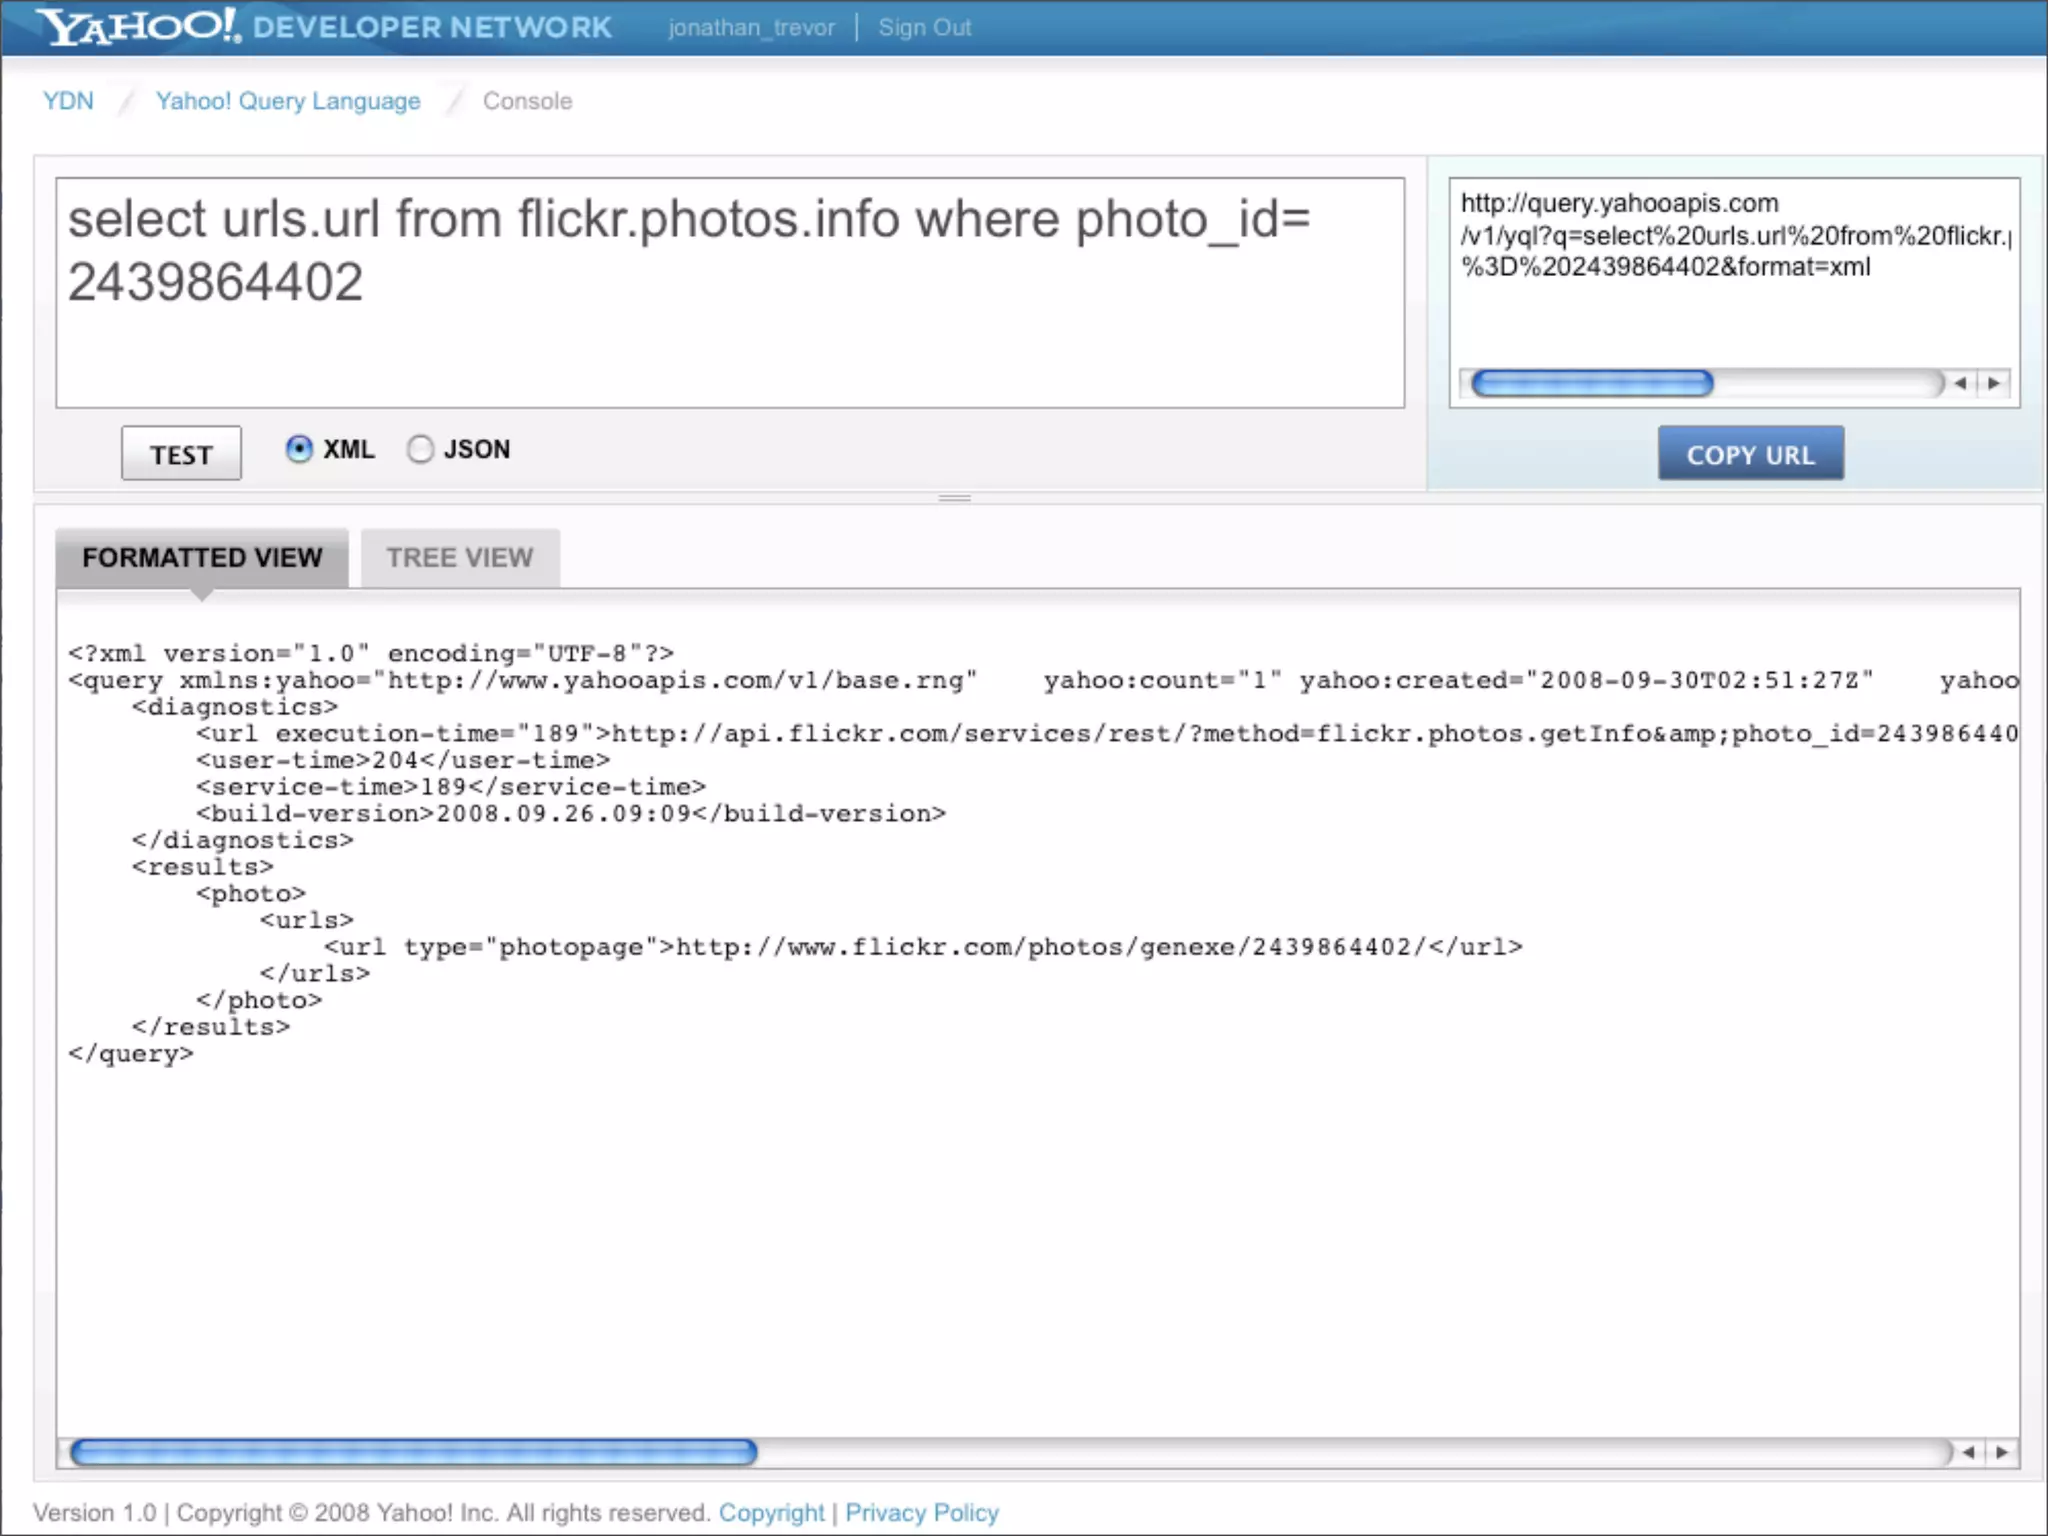Viewport: 2048px width, 1536px height.
Task: Run the query with TEST button
Action: tap(181, 454)
